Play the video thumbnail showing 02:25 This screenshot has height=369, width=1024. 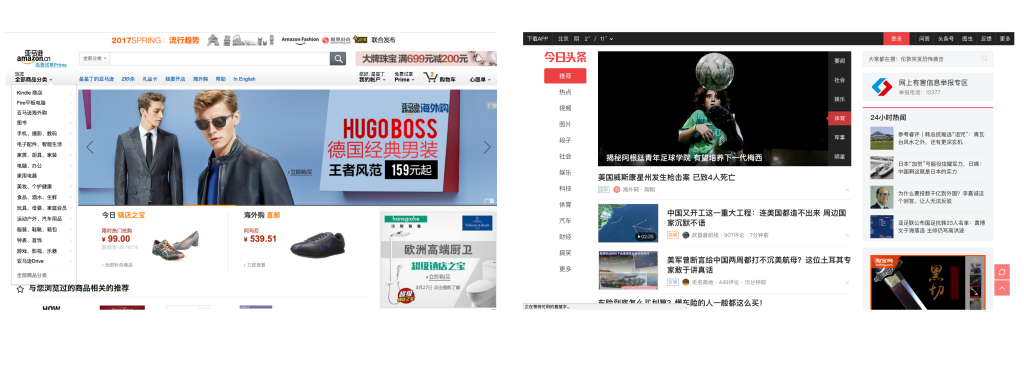(x=628, y=223)
